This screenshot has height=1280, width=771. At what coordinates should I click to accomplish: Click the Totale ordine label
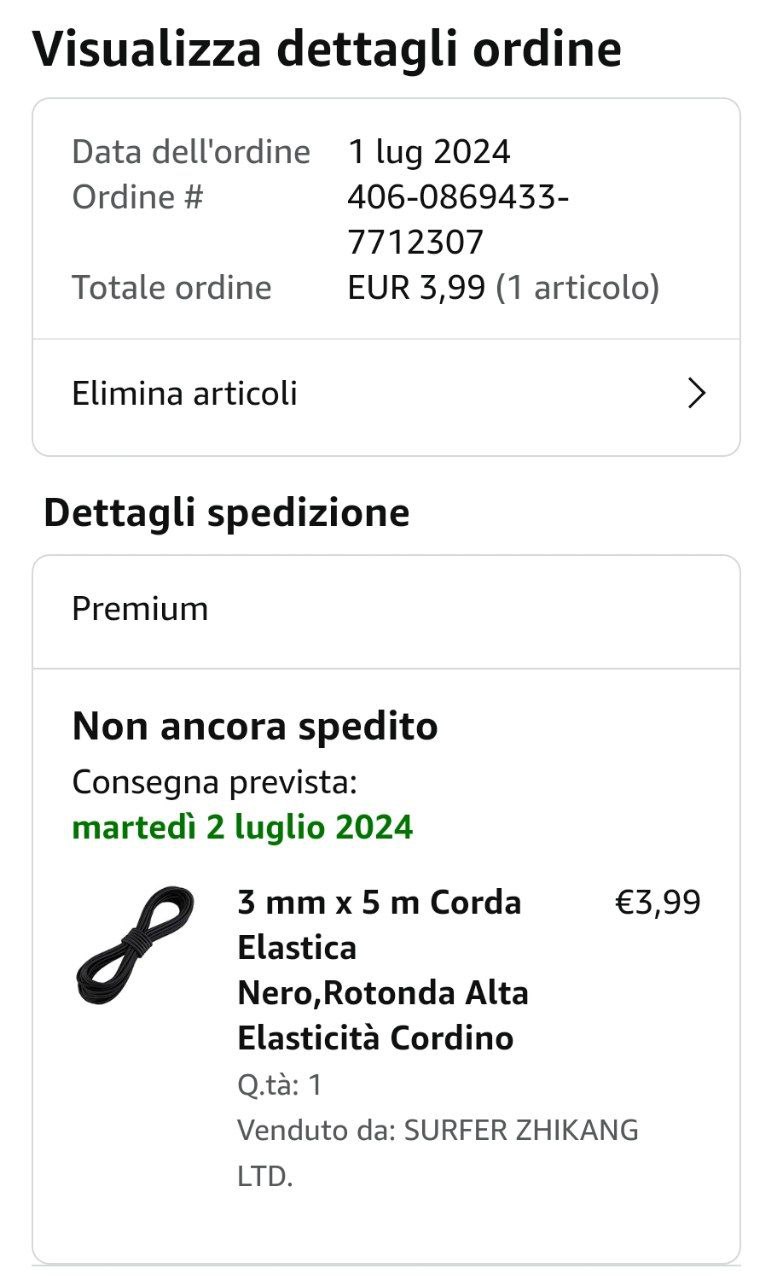pyautogui.click(x=172, y=288)
